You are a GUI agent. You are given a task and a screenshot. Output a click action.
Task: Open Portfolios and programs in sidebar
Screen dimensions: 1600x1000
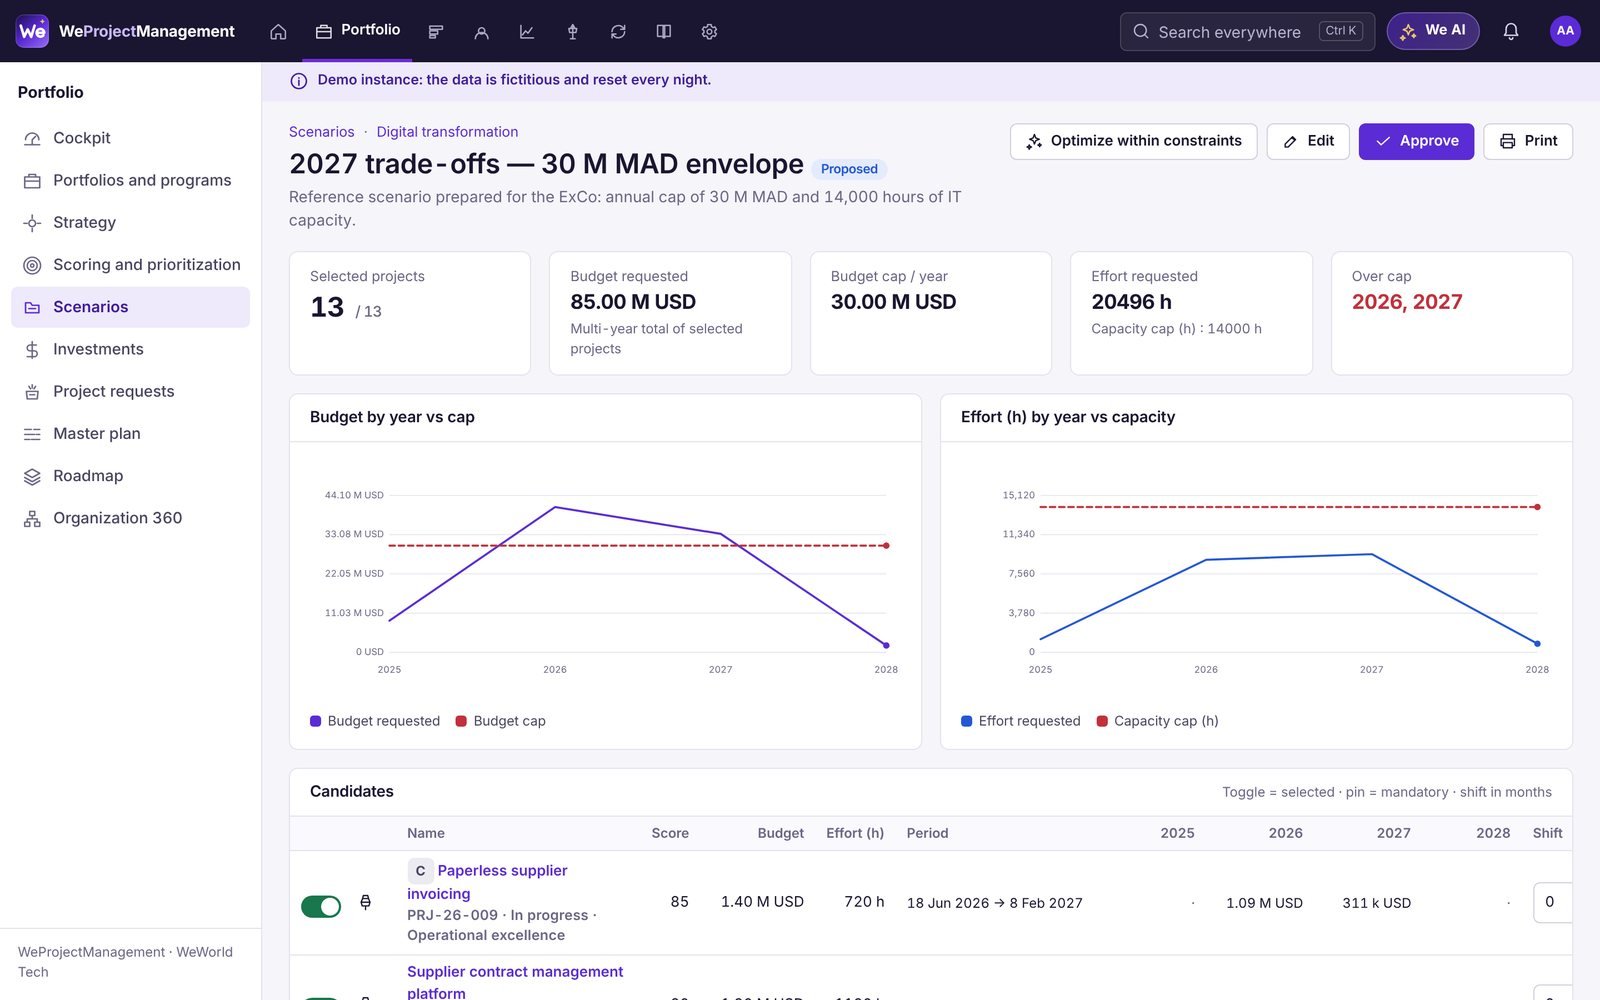tap(130, 180)
